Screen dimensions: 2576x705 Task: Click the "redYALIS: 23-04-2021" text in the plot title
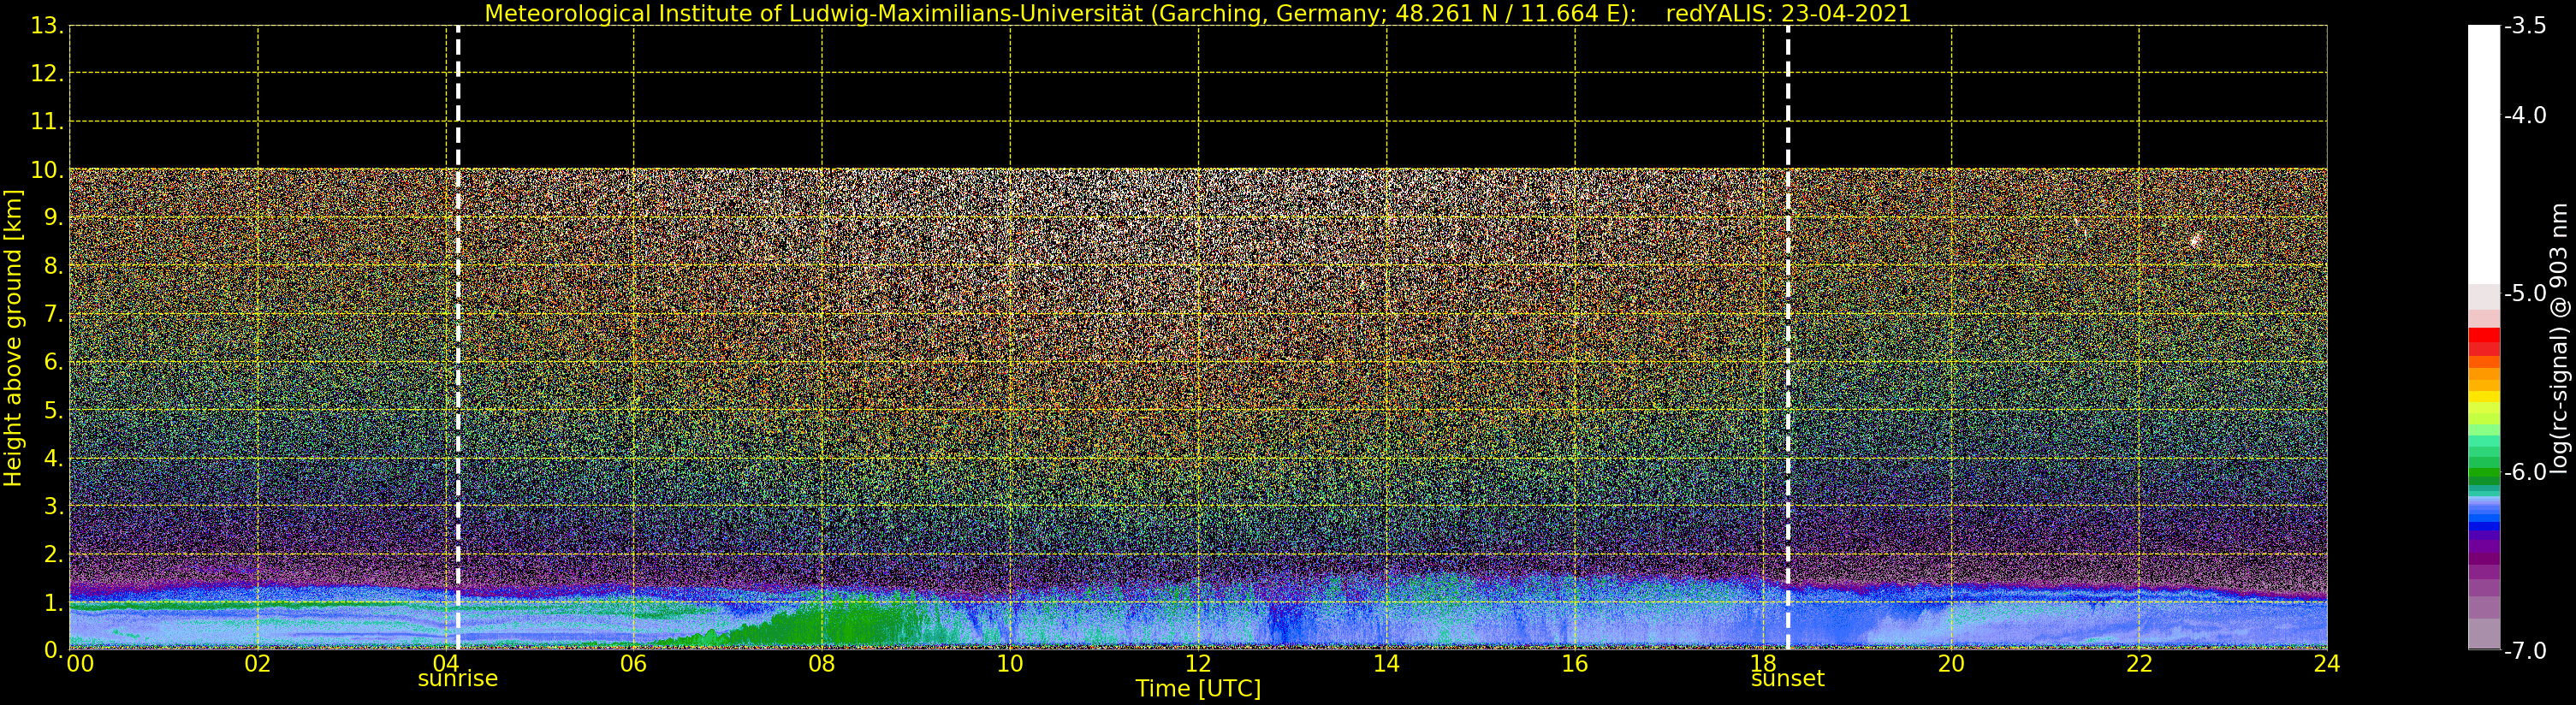pyautogui.click(x=1789, y=13)
